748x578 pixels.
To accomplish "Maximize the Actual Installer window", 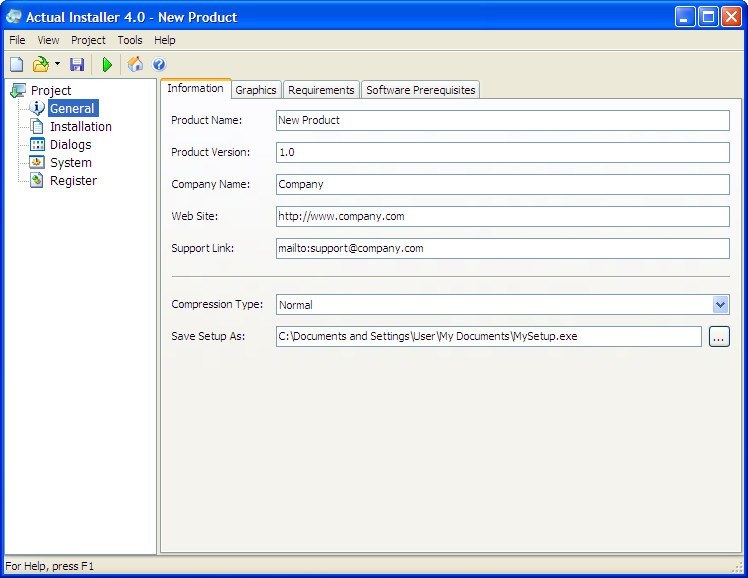I will click(x=708, y=17).
